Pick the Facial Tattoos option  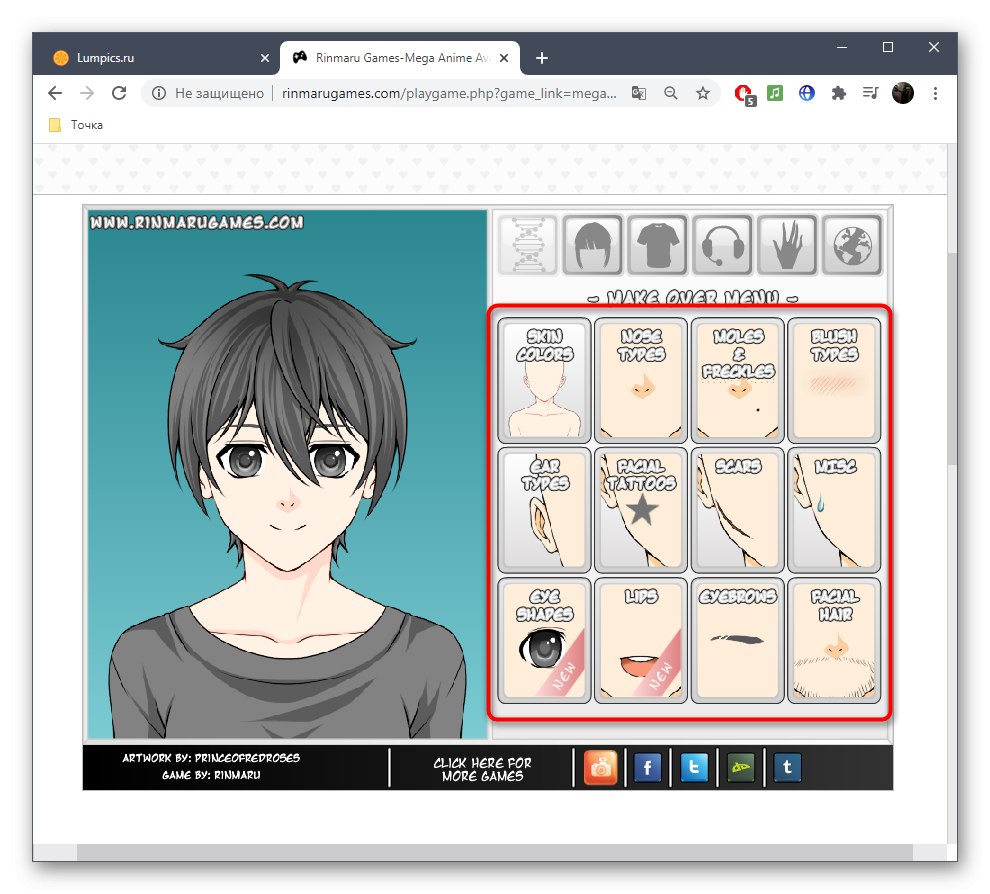[641, 510]
